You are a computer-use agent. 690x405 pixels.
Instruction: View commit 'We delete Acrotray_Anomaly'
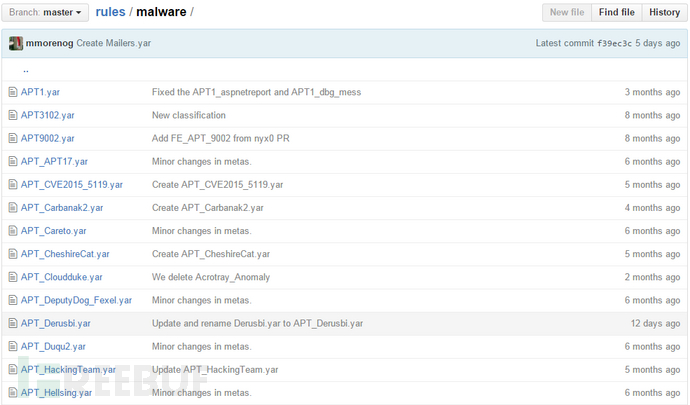tap(211, 277)
